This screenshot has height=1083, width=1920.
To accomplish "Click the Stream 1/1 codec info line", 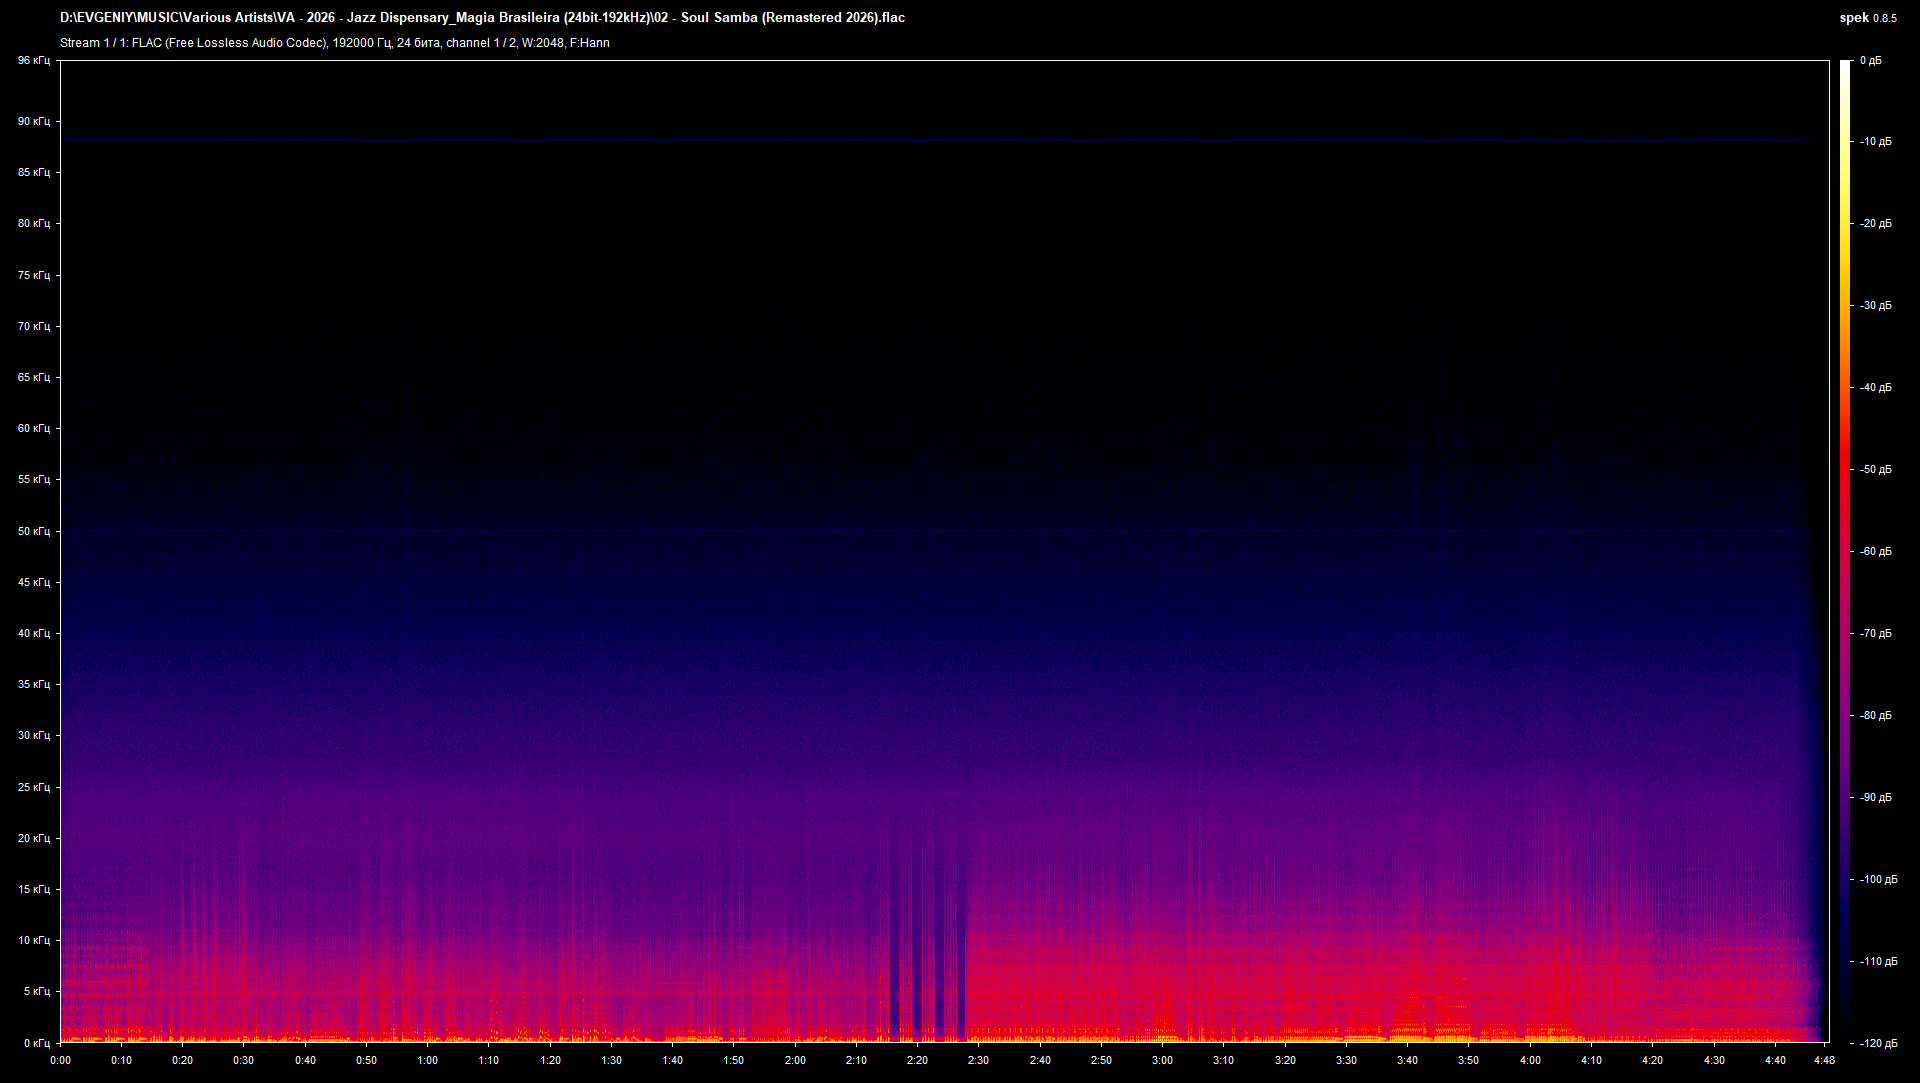I will coord(334,43).
